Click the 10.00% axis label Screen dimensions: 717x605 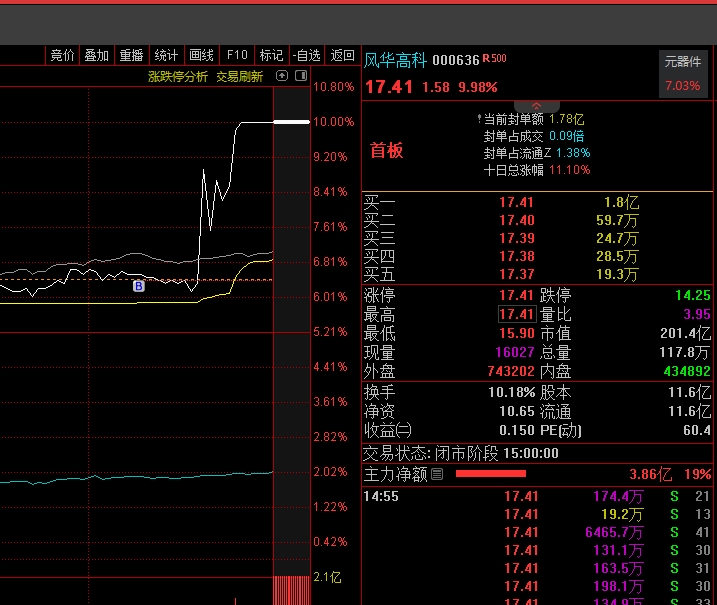(333, 122)
